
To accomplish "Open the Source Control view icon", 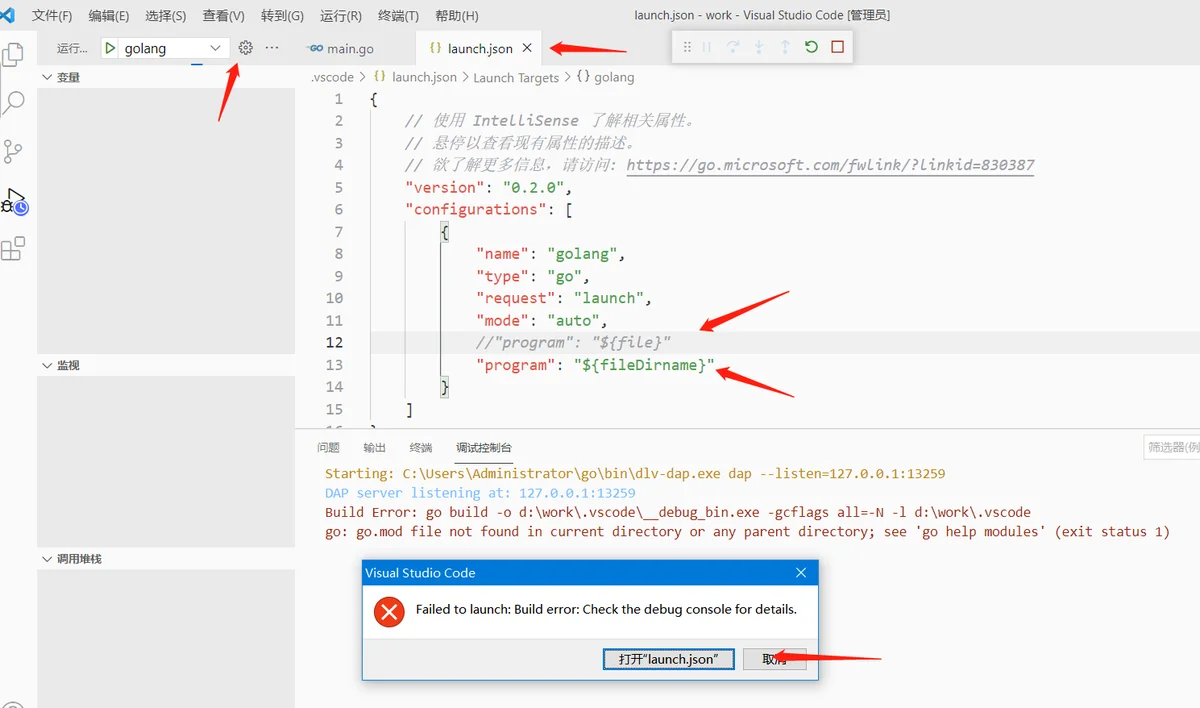I will [x=13, y=151].
